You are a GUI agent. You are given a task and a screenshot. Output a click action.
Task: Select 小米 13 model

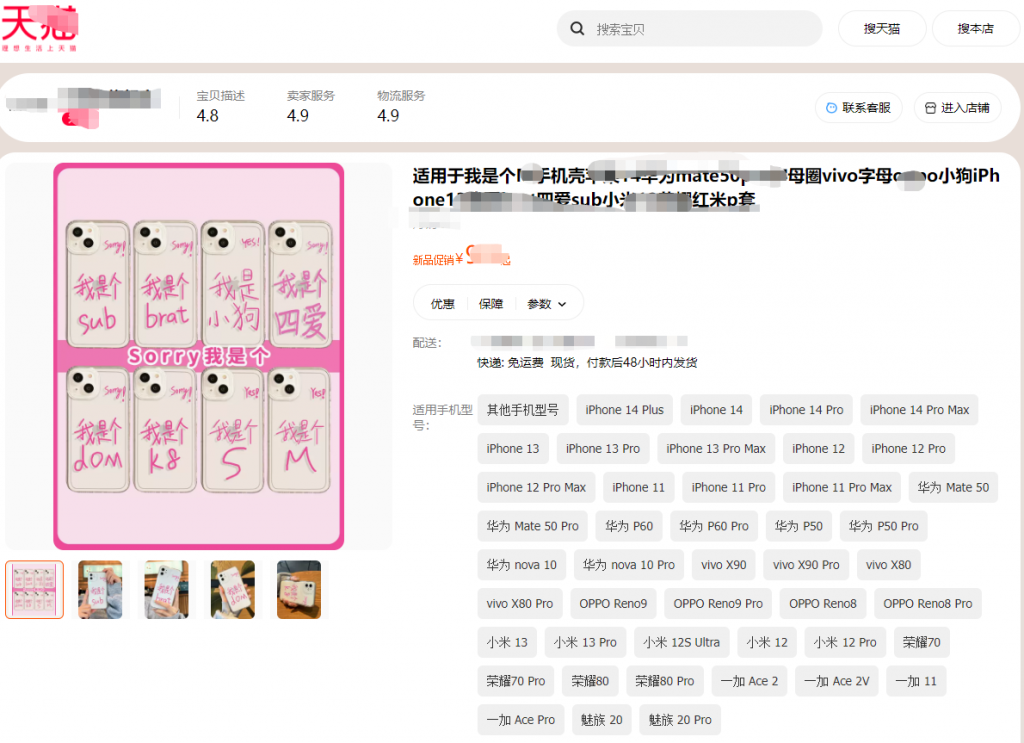point(507,642)
